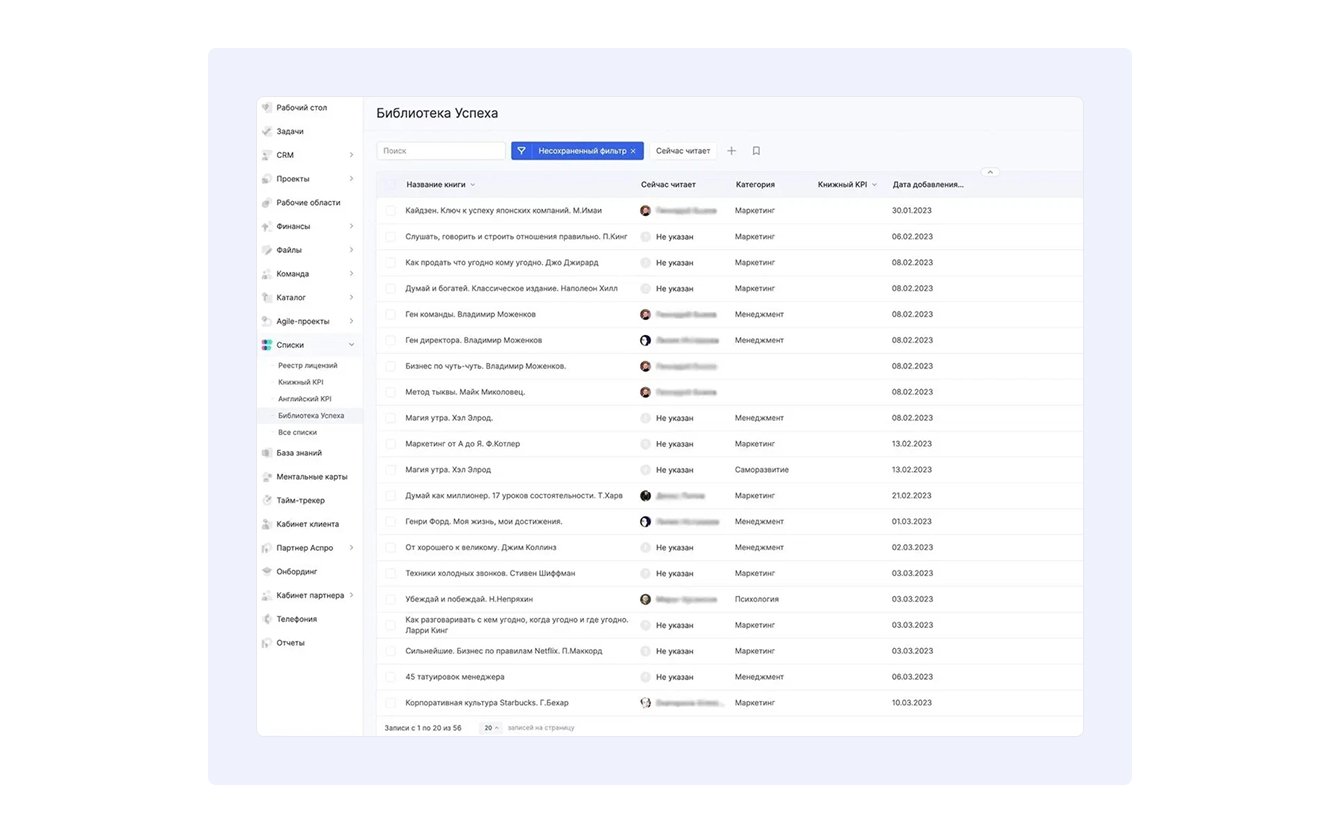This screenshot has height=833, width=1340.
Task: Expand the Финансы submenu chevron
Action: (351, 226)
